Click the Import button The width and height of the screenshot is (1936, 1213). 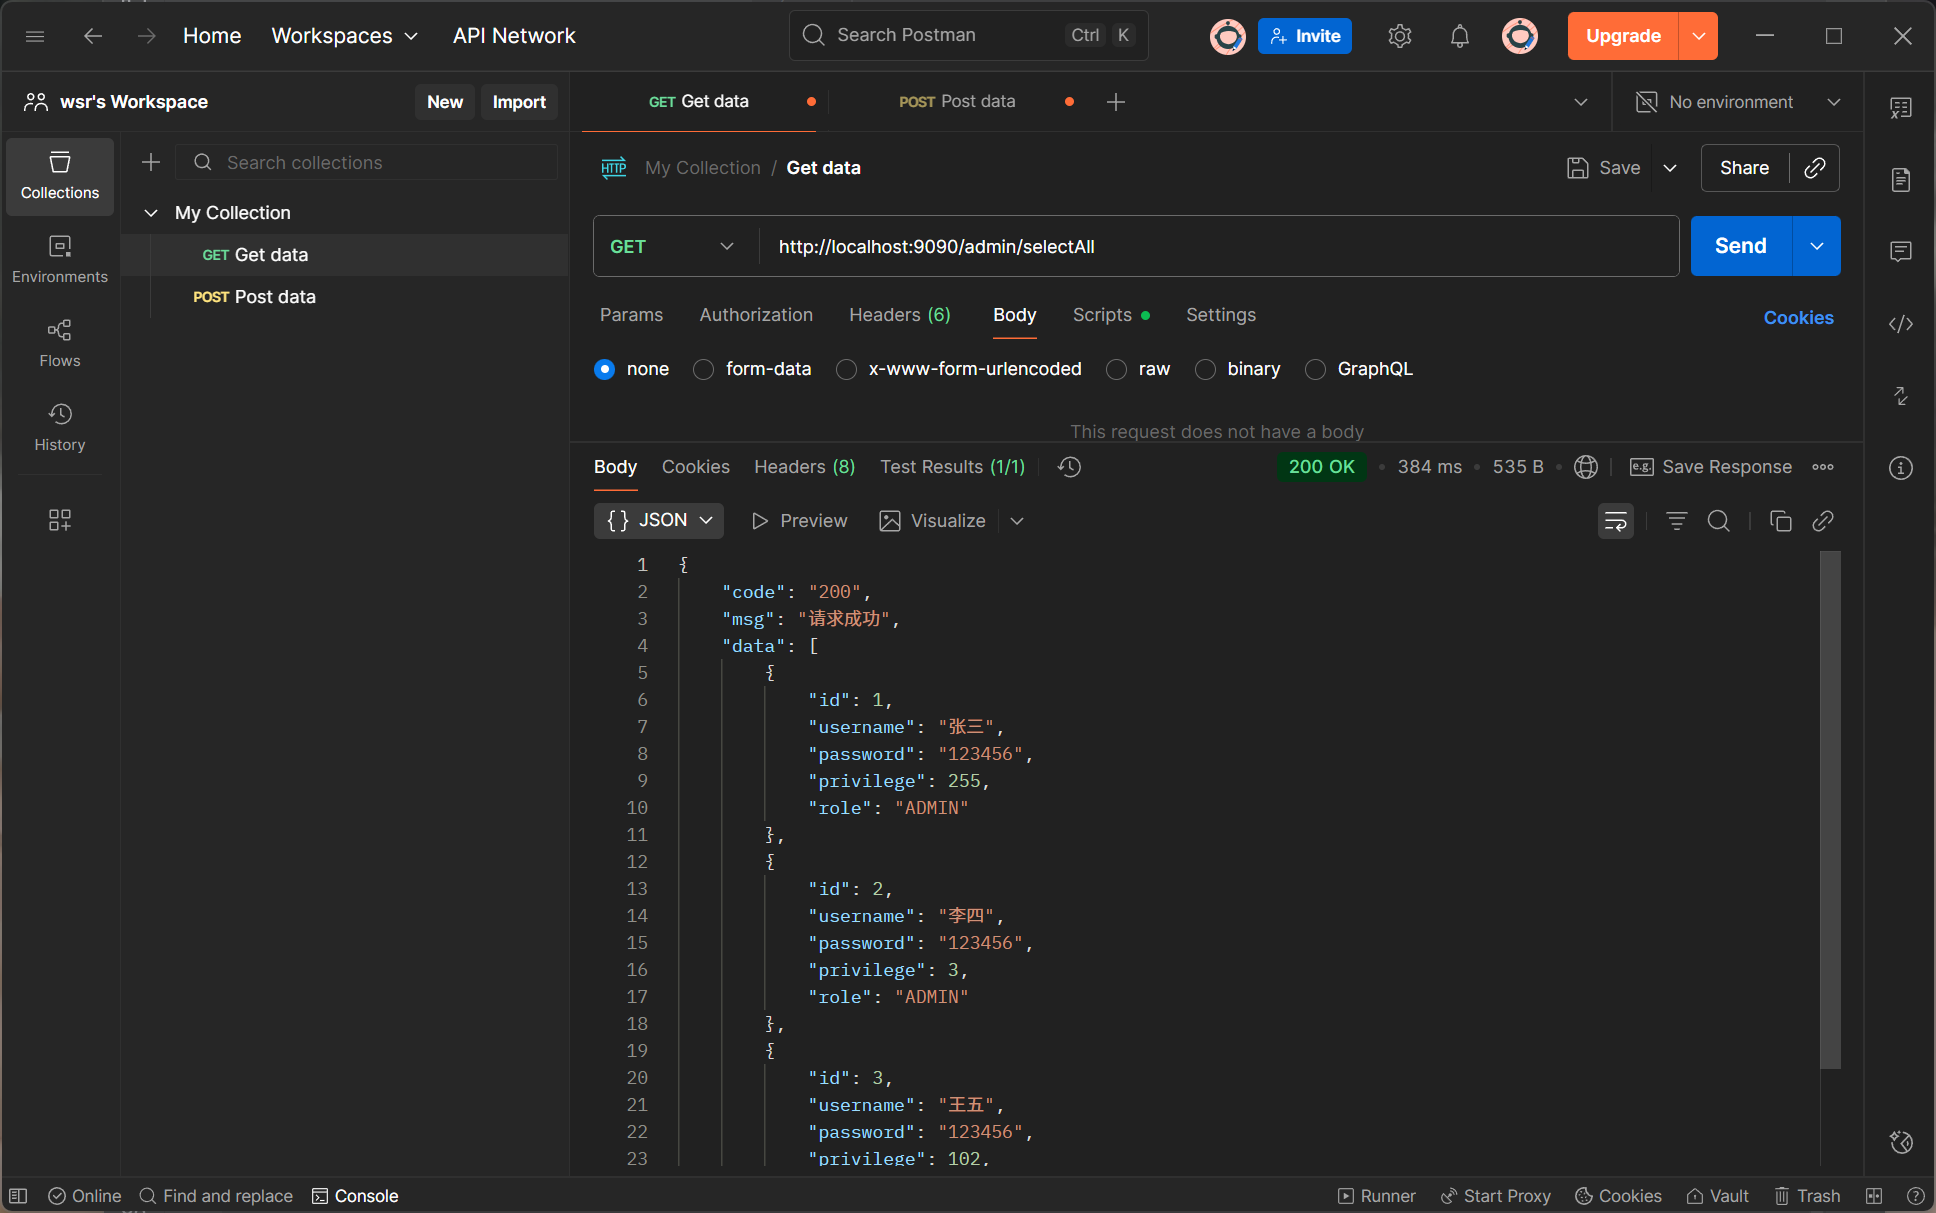(519, 102)
